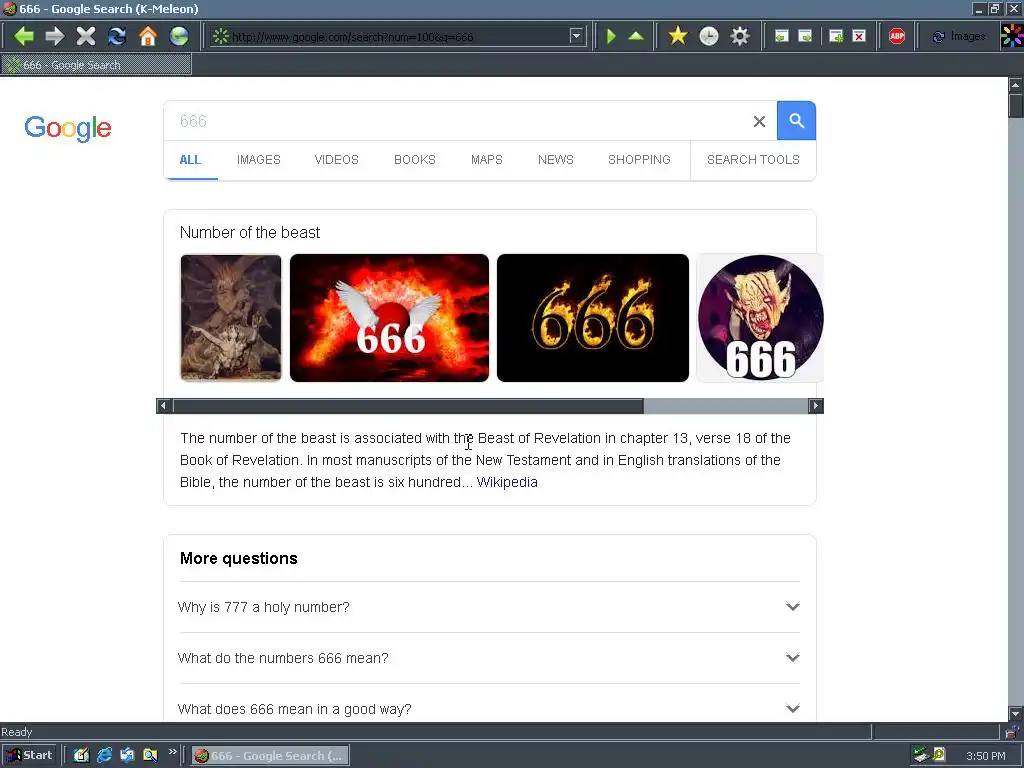Stop loading with the X toolbar icon
The height and width of the screenshot is (768, 1024).
point(86,36)
